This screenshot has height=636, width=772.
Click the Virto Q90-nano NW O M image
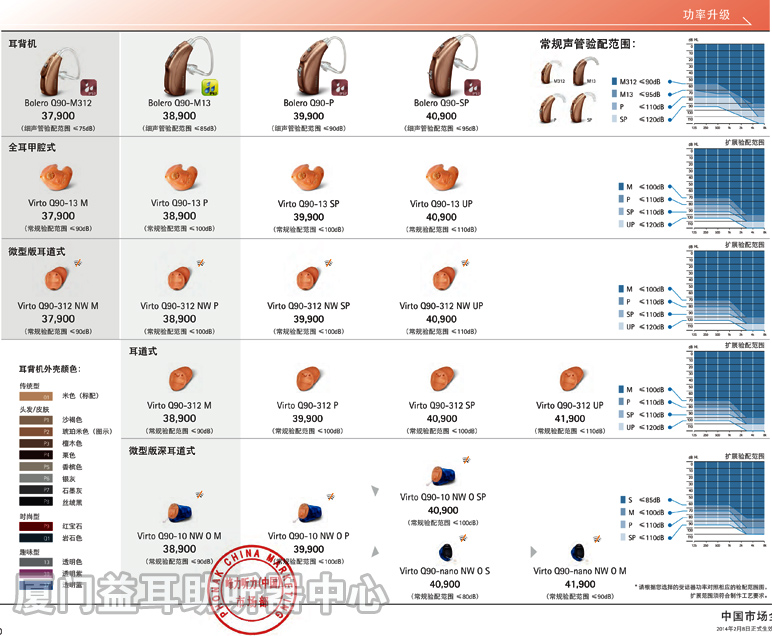tap(579, 552)
